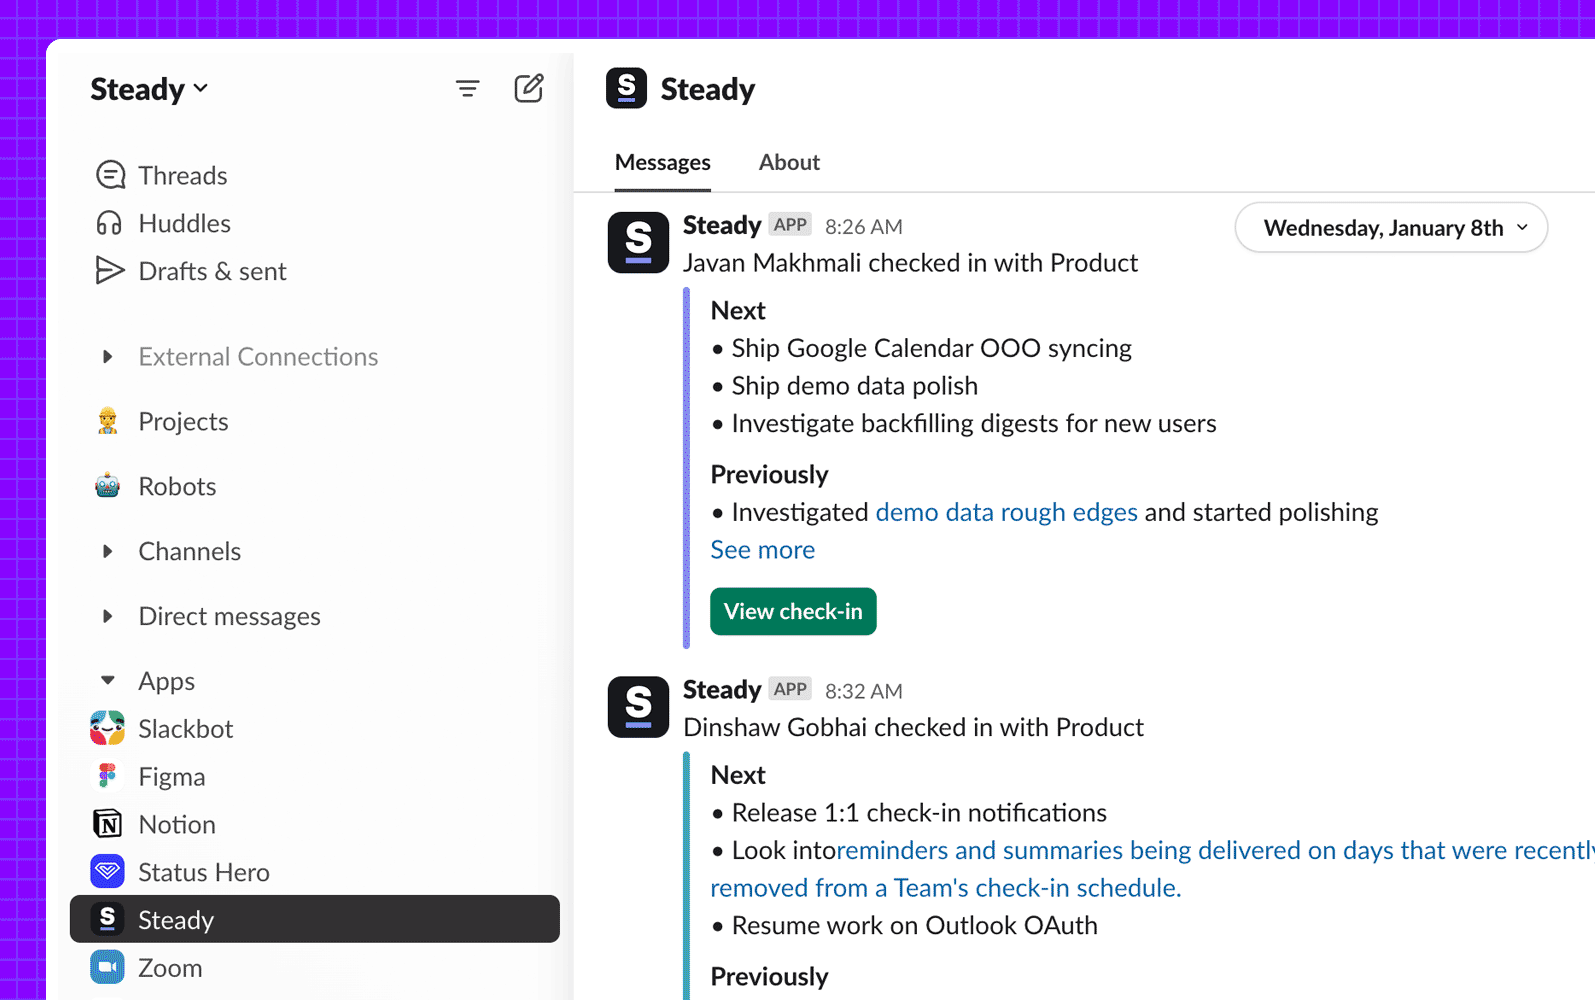
Task: Click Steady avatar on 8:32 AM message
Action: click(638, 707)
